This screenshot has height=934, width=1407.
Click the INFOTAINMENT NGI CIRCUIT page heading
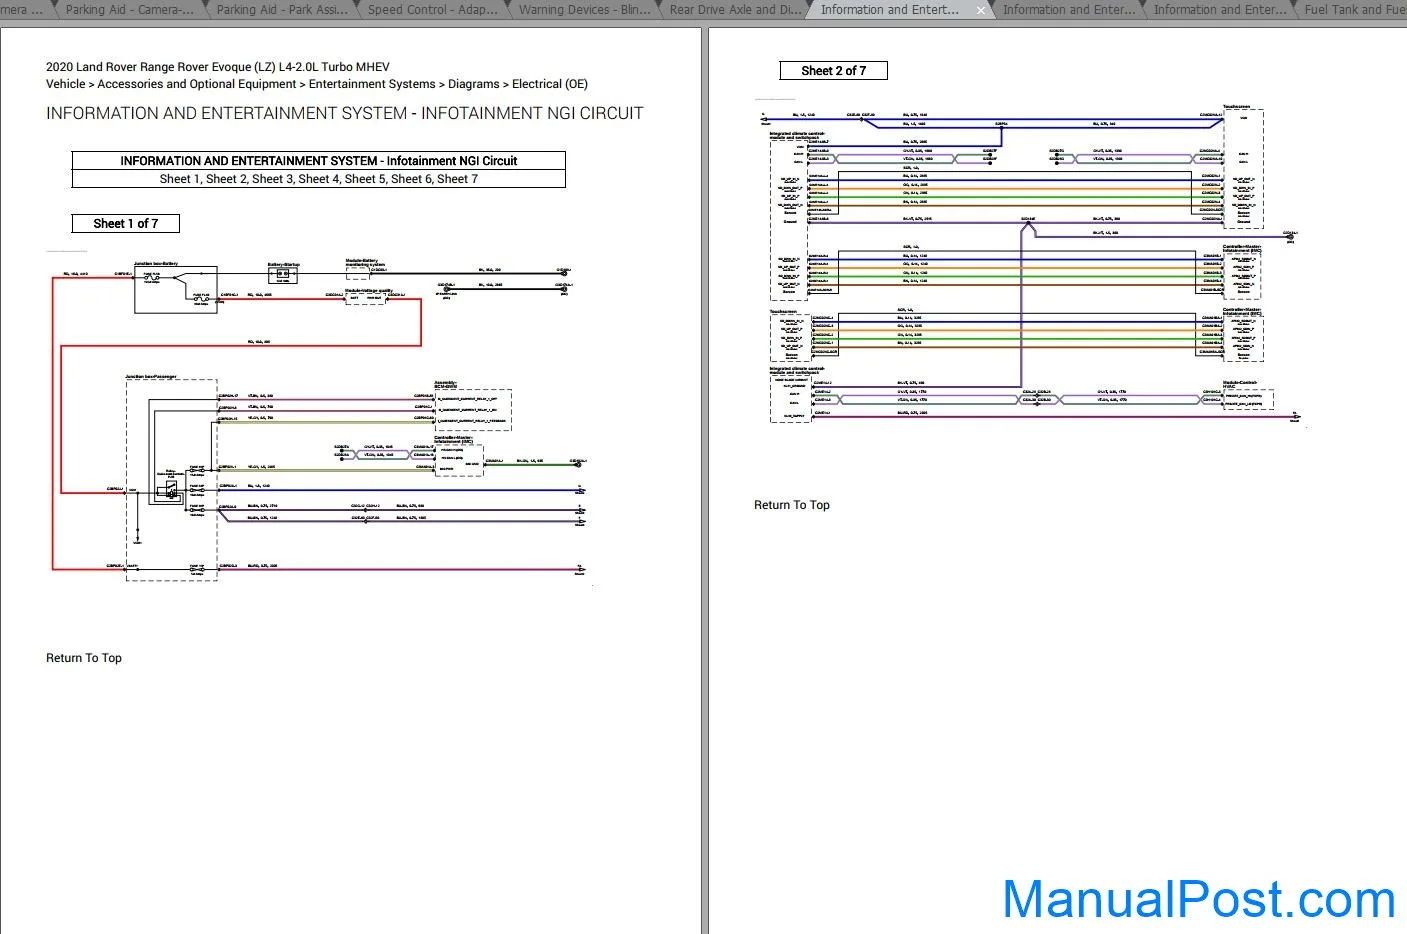pyautogui.click(x=345, y=113)
